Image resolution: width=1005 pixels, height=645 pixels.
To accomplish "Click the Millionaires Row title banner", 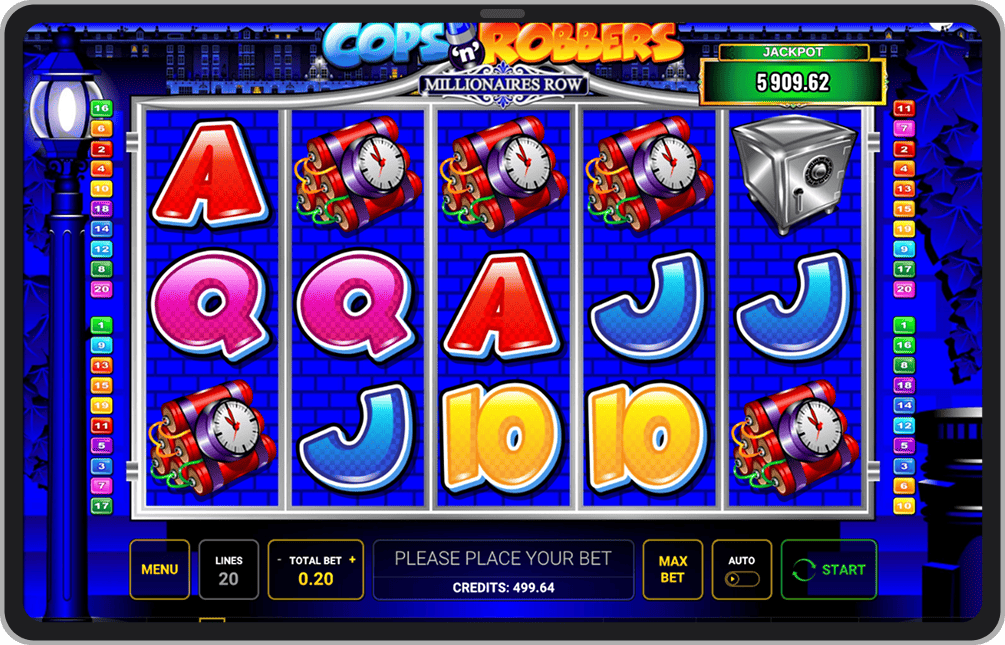I will click(x=503, y=85).
